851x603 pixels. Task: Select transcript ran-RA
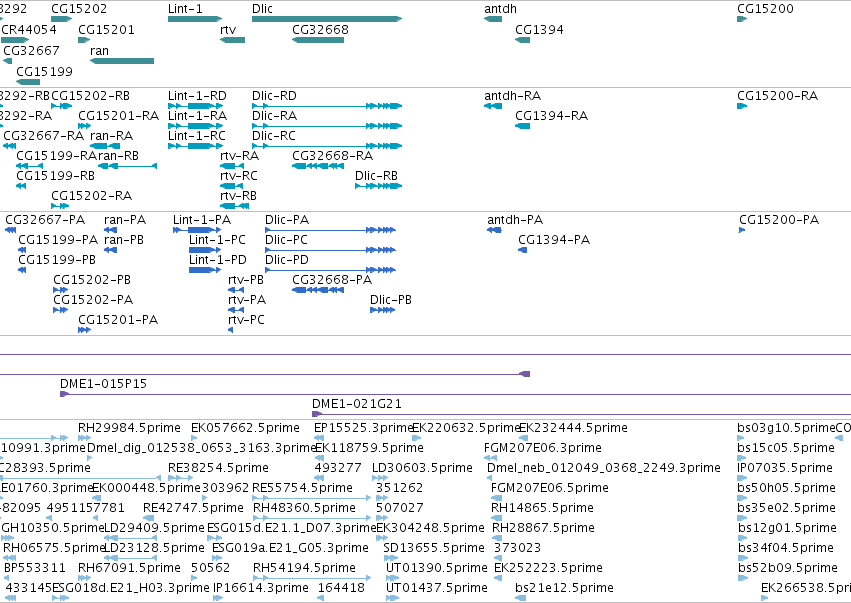tap(112, 136)
